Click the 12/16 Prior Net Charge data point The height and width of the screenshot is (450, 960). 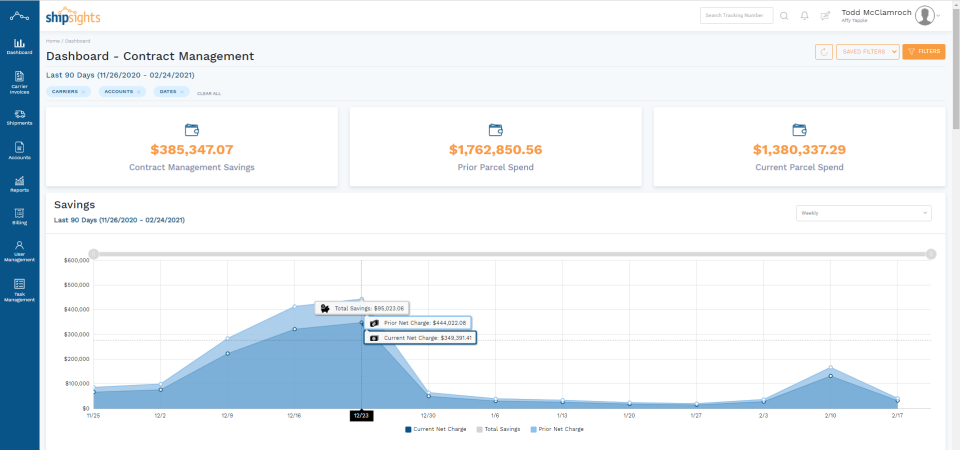click(294, 306)
